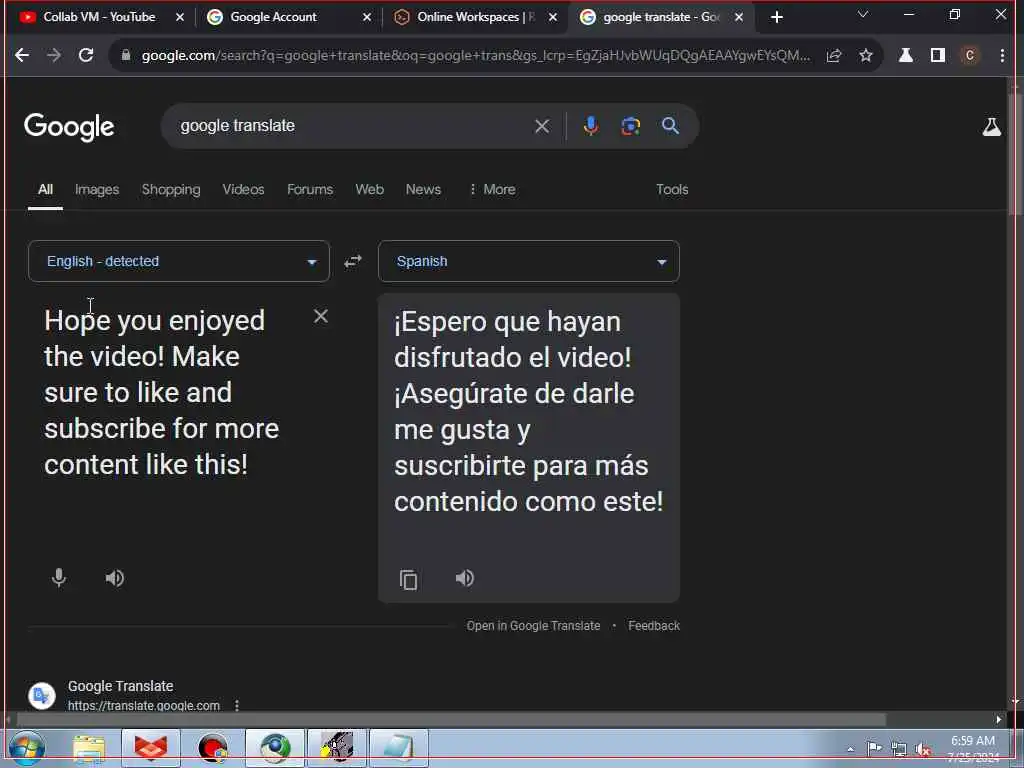Close the google translate tab

tap(739, 18)
